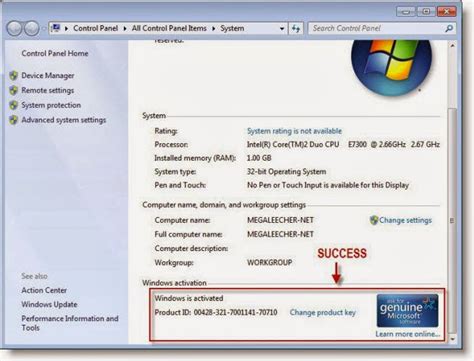Click shield icon beside Advanced system settings
474x361 pixels.
pos(14,120)
